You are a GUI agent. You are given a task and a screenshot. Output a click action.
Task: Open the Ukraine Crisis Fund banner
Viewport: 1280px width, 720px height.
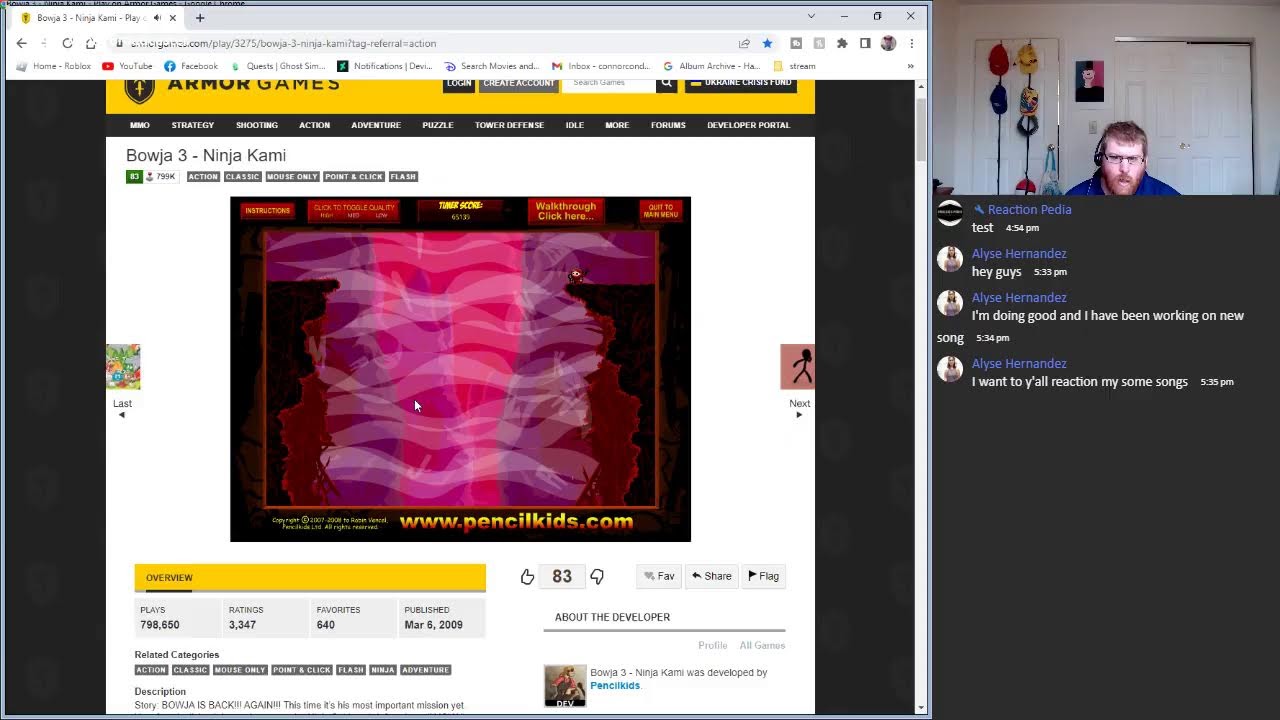point(741,84)
